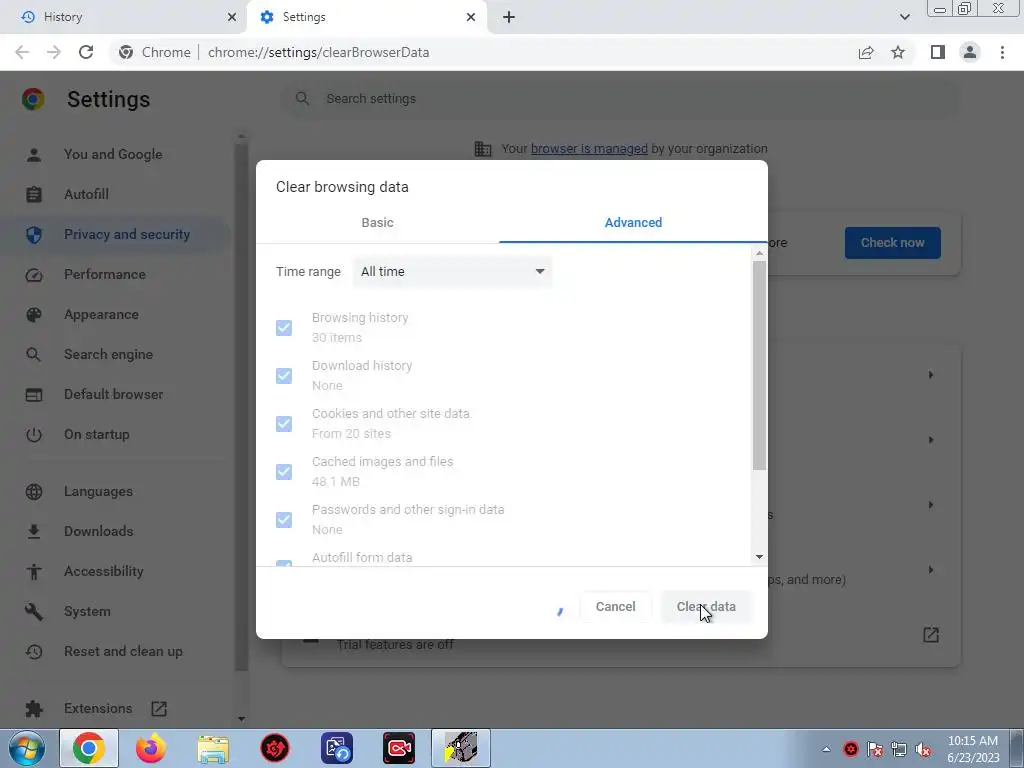1024x768 pixels.
Task: Go back to previous page
Action: [x=22, y=52]
